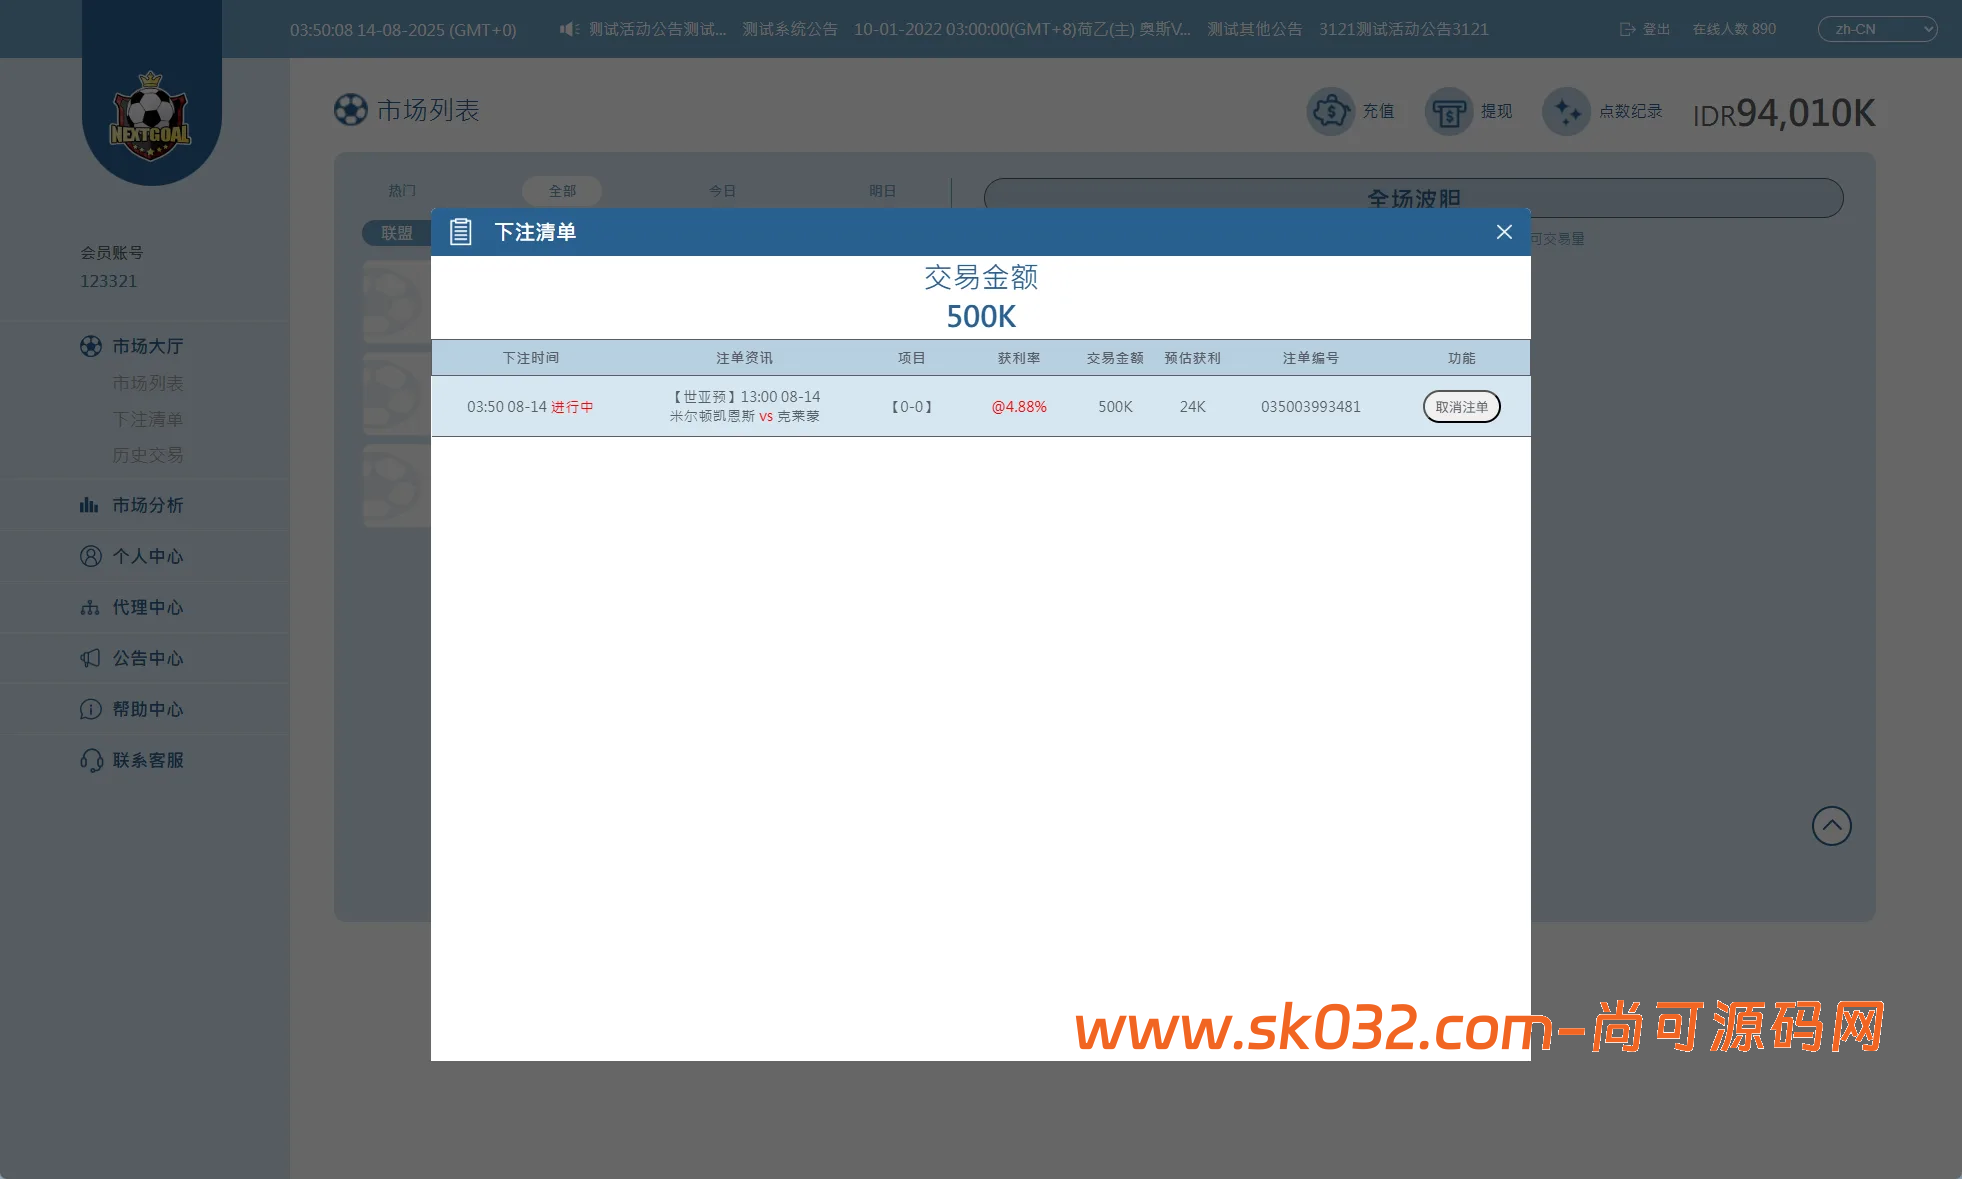1962x1179 pixels.
Task: Open the 充值 (deposit) icon
Action: pyautogui.click(x=1331, y=111)
